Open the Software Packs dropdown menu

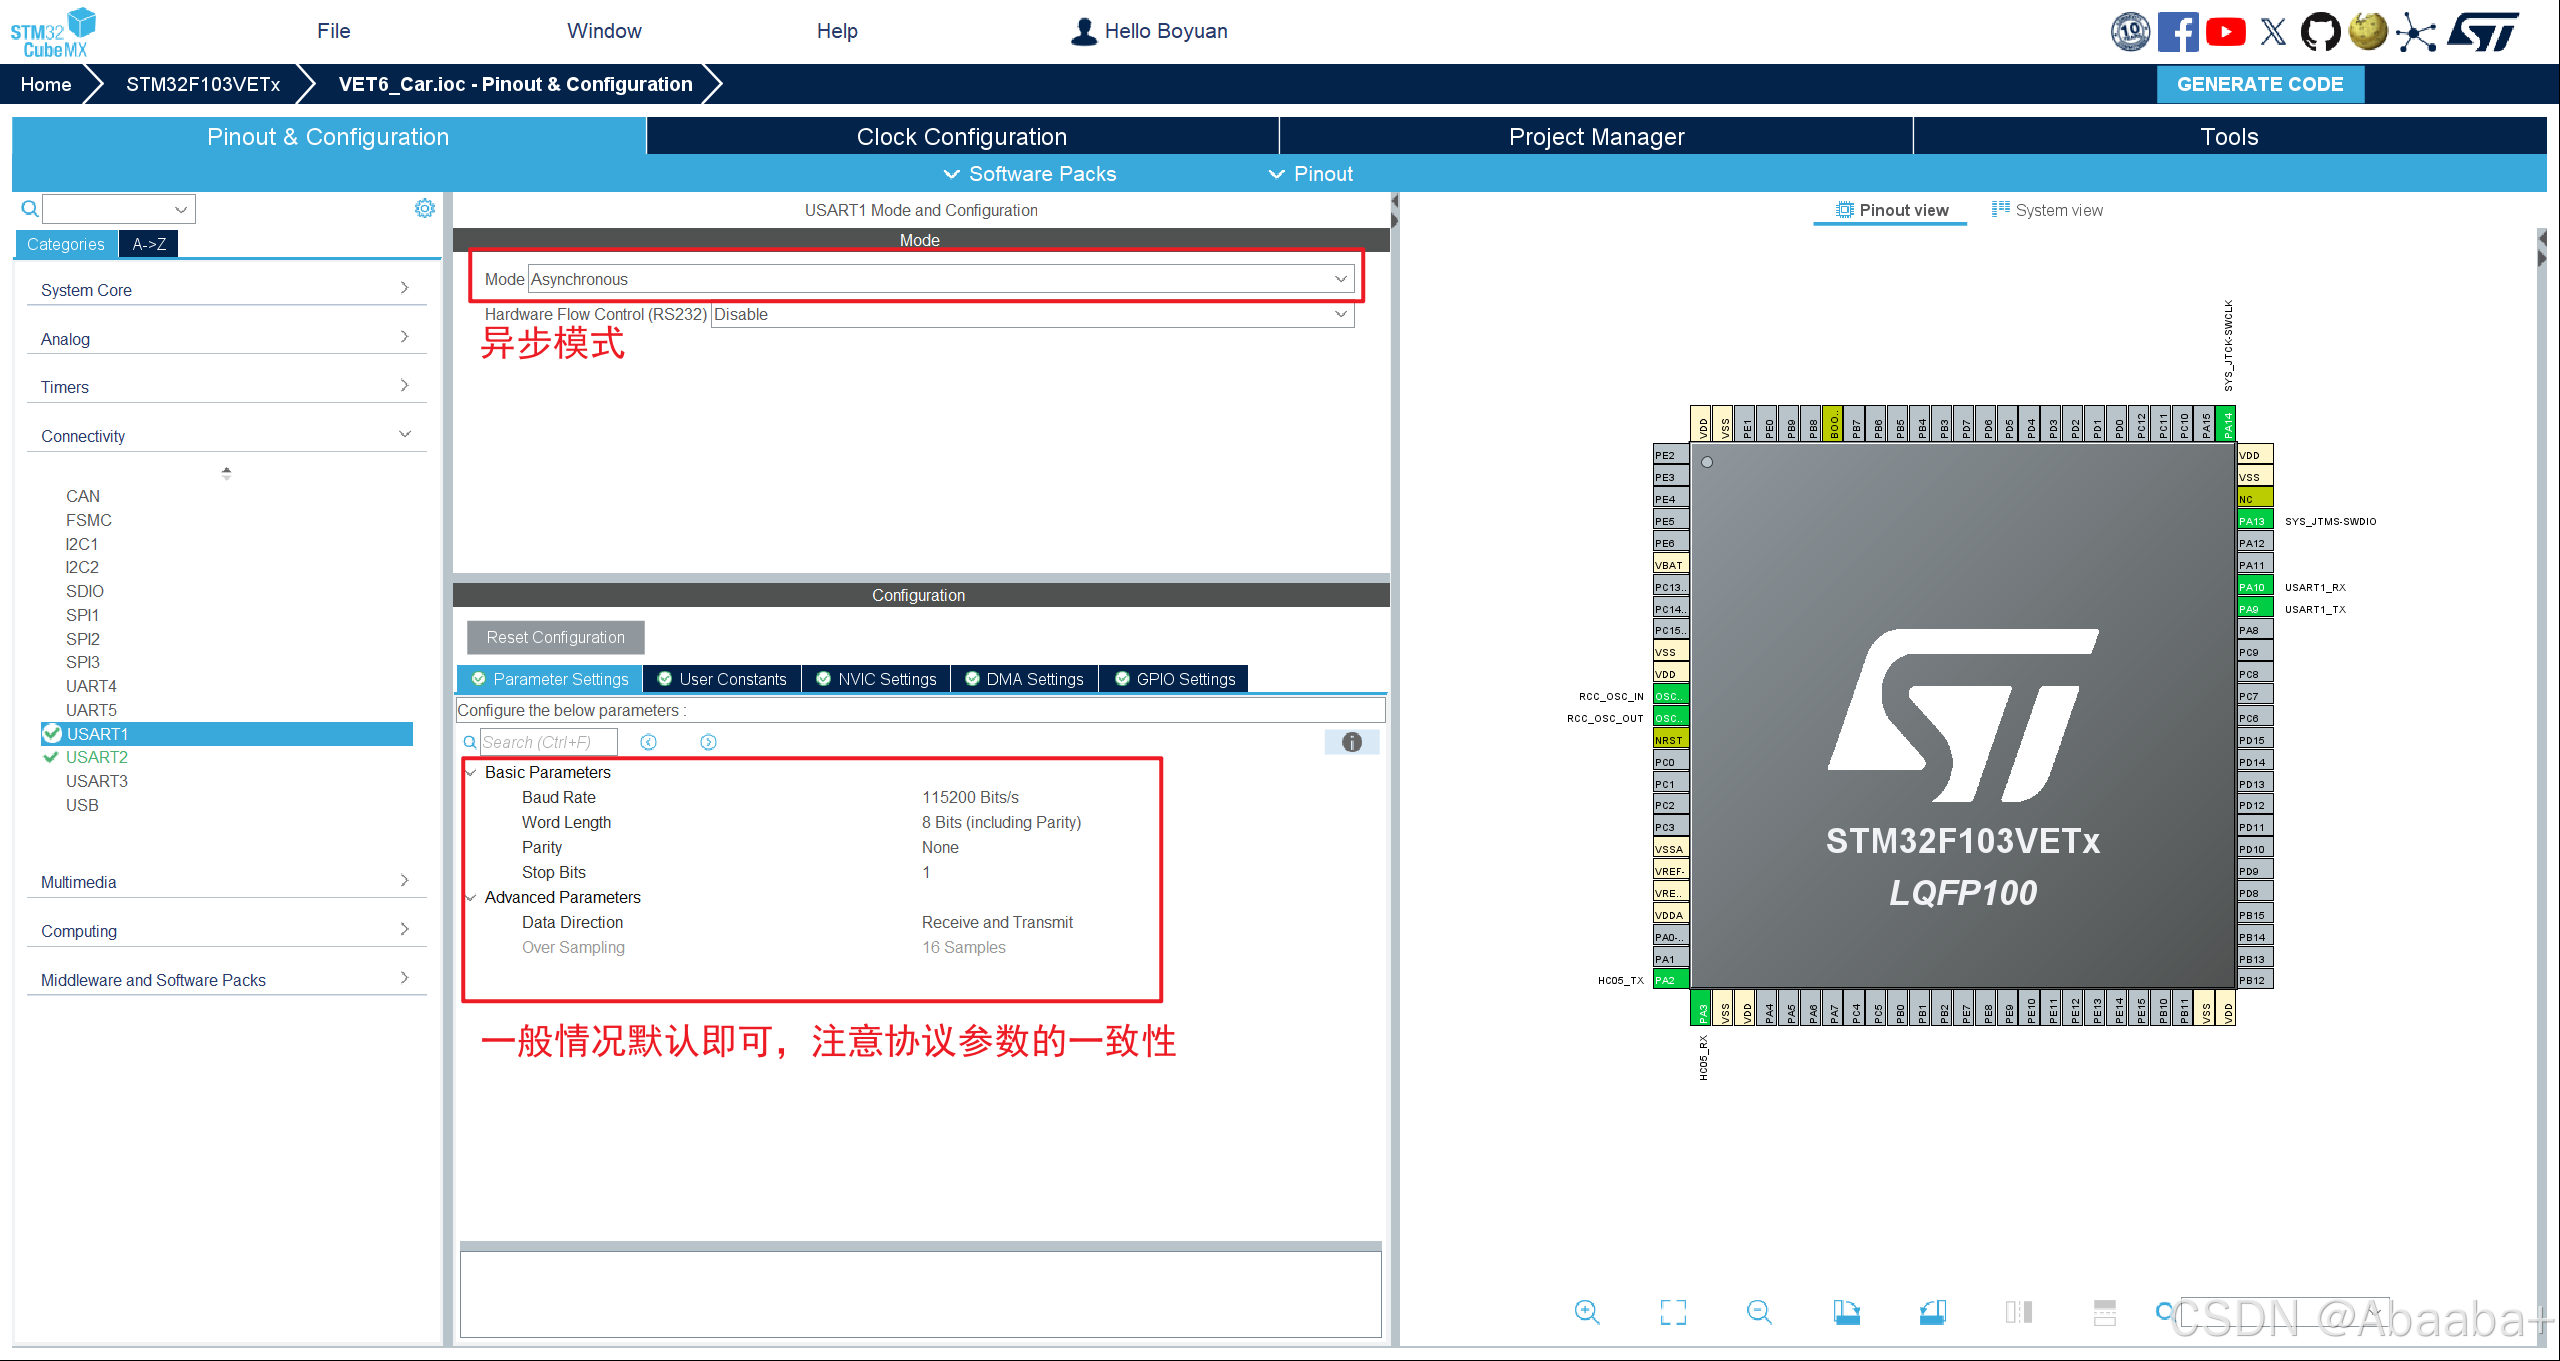pos(1030,173)
